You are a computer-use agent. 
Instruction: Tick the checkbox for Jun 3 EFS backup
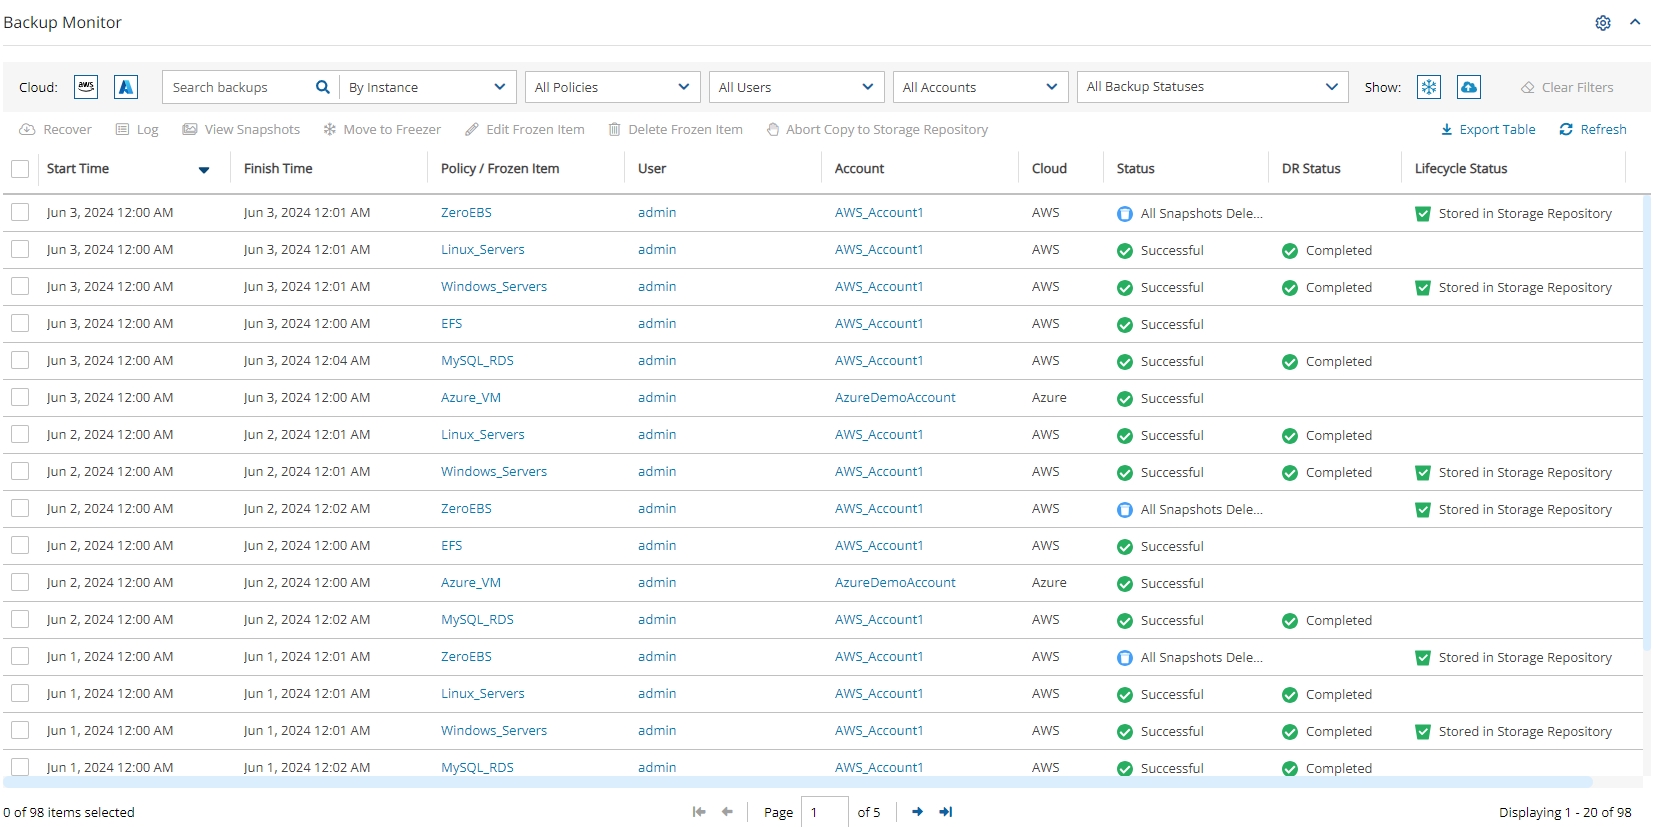[x=20, y=324]
